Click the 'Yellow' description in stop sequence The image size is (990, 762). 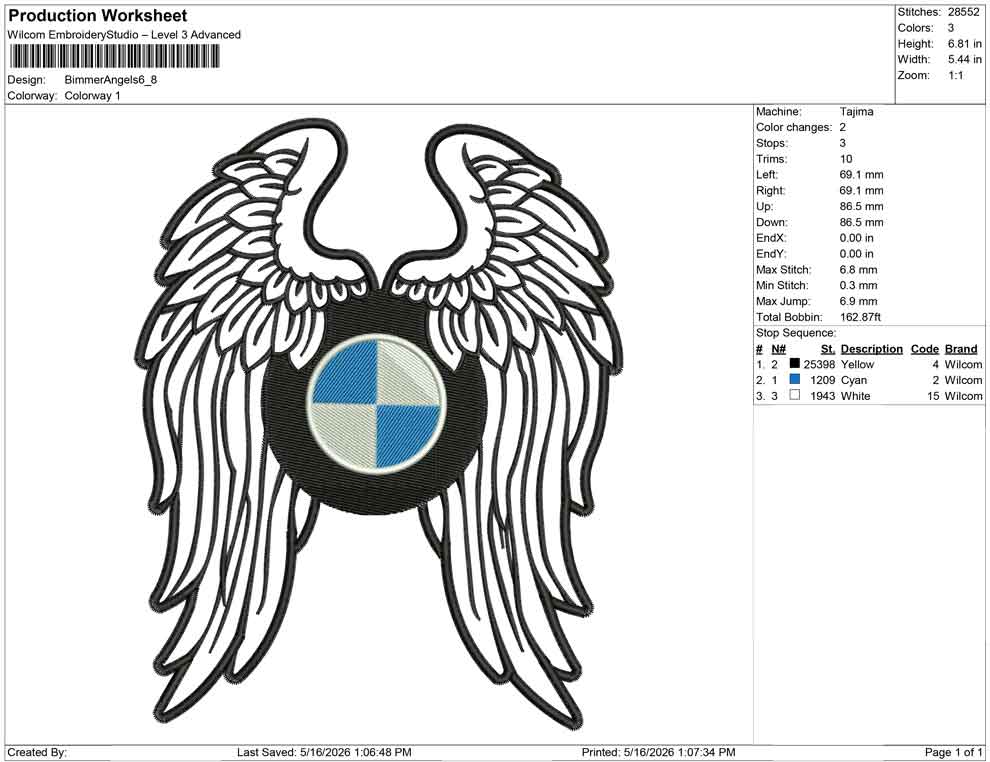(857, 364)
